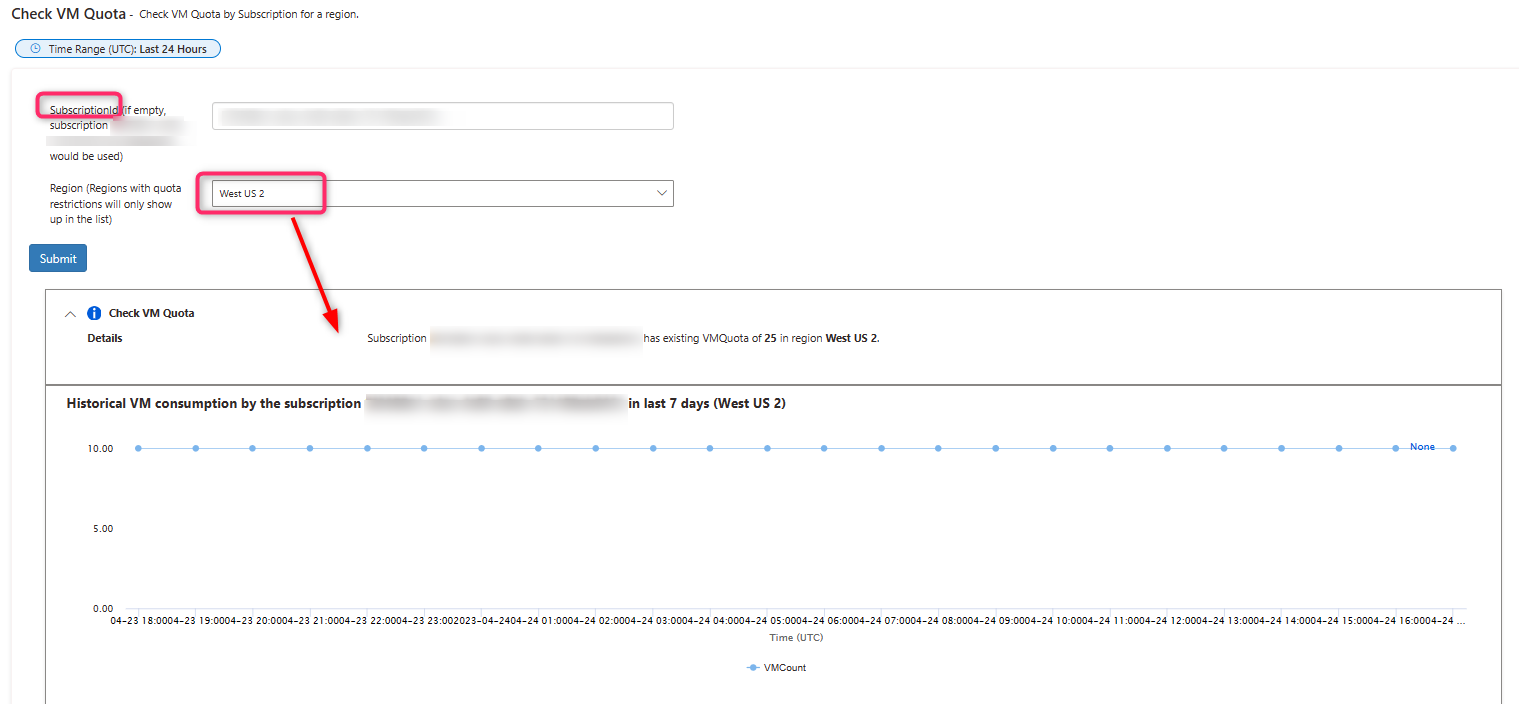Click the Check VM Quota section heading

click(152, 313)
